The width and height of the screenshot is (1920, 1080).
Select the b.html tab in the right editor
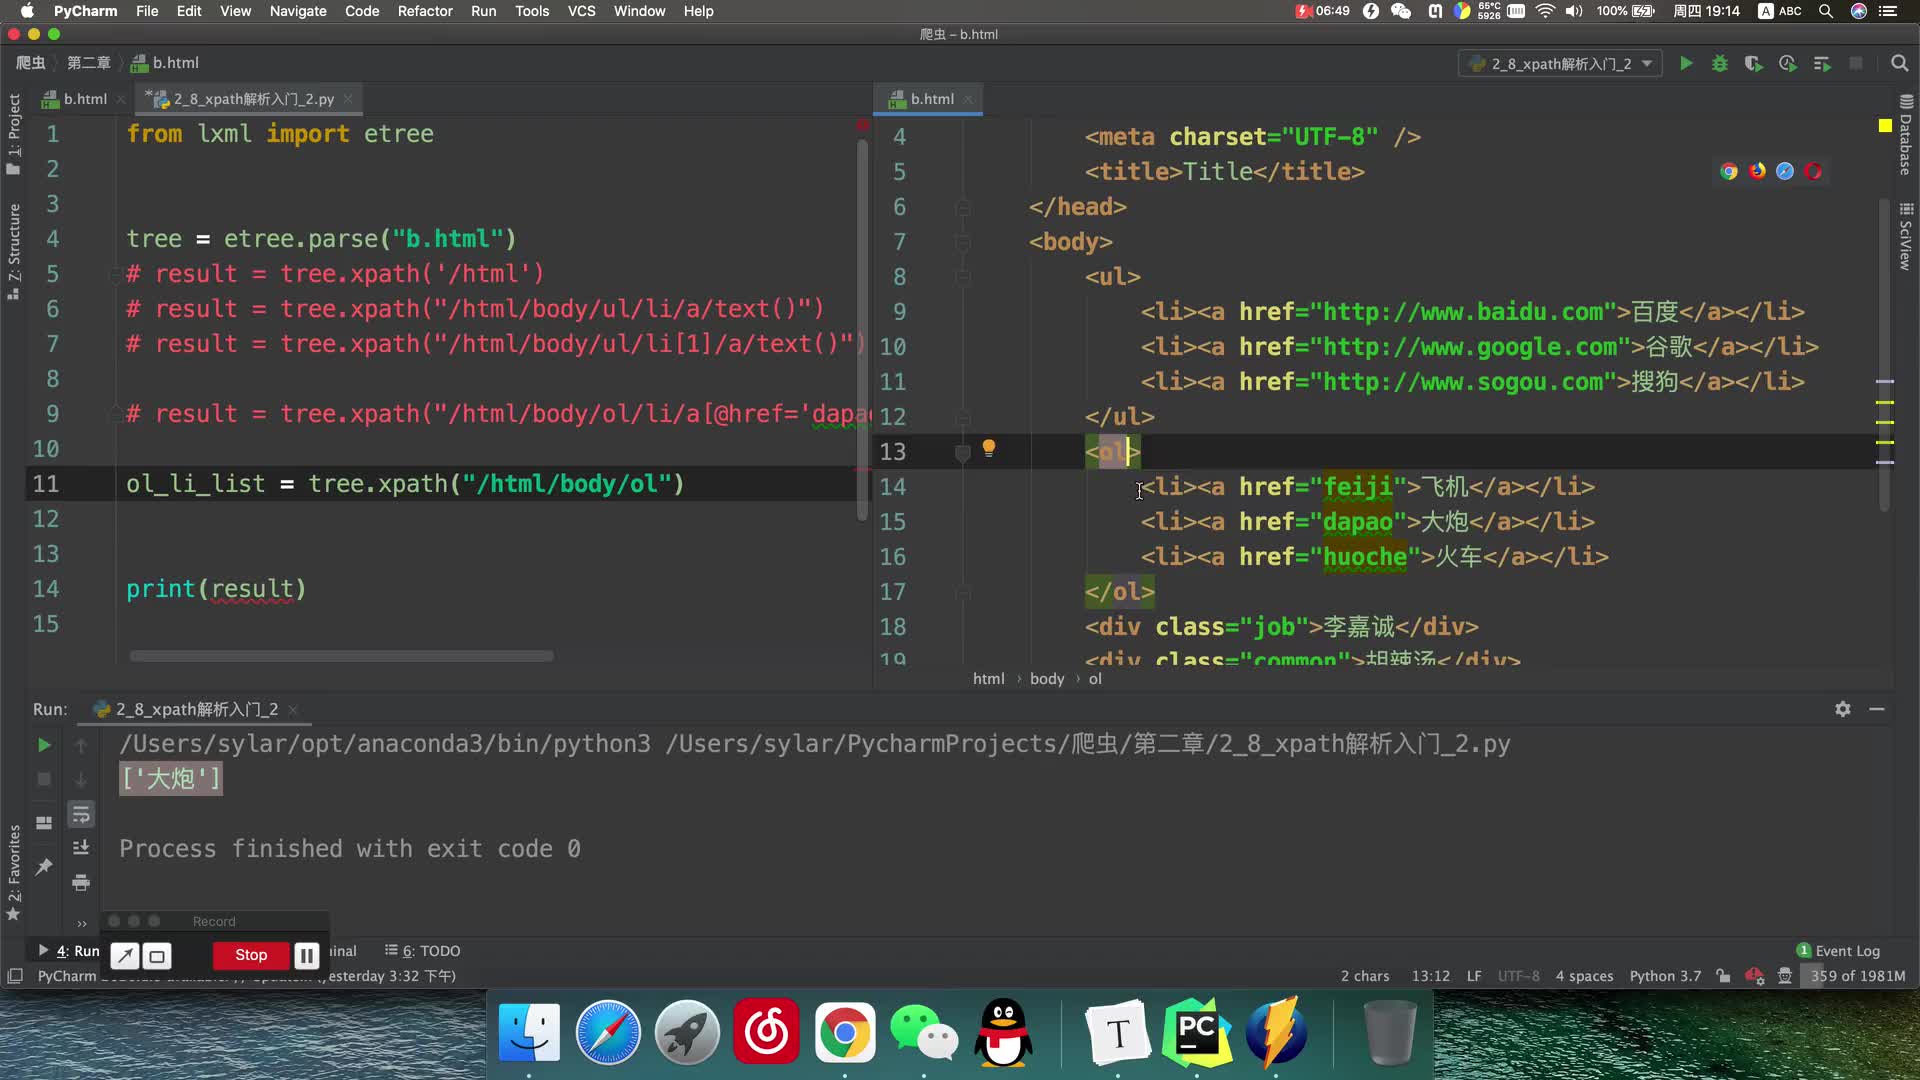click(930, 99)
